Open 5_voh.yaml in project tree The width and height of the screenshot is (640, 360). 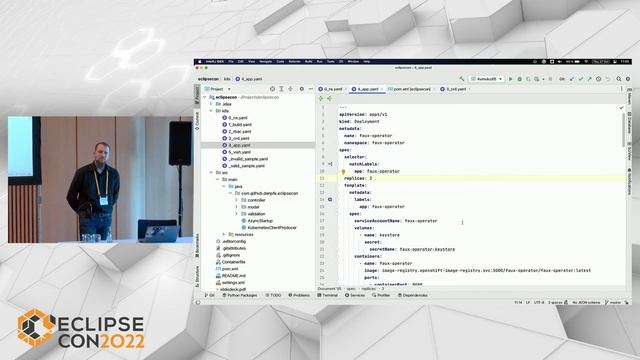[x=236, y=152]
